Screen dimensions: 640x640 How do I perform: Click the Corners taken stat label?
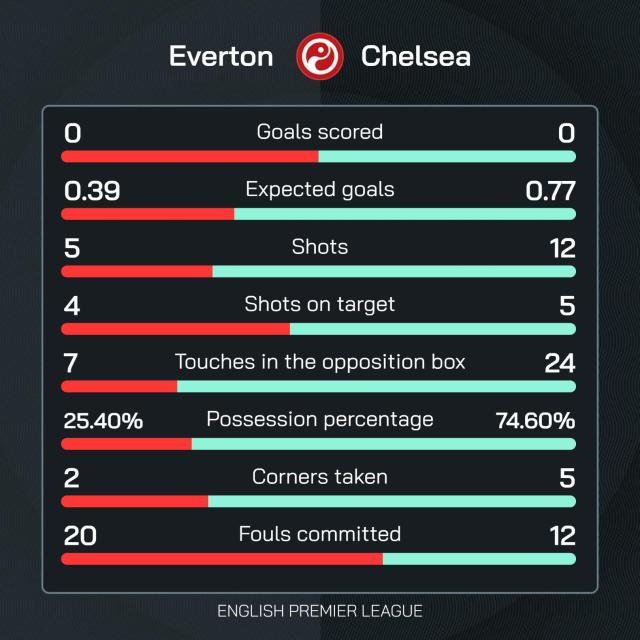point(320,477)
